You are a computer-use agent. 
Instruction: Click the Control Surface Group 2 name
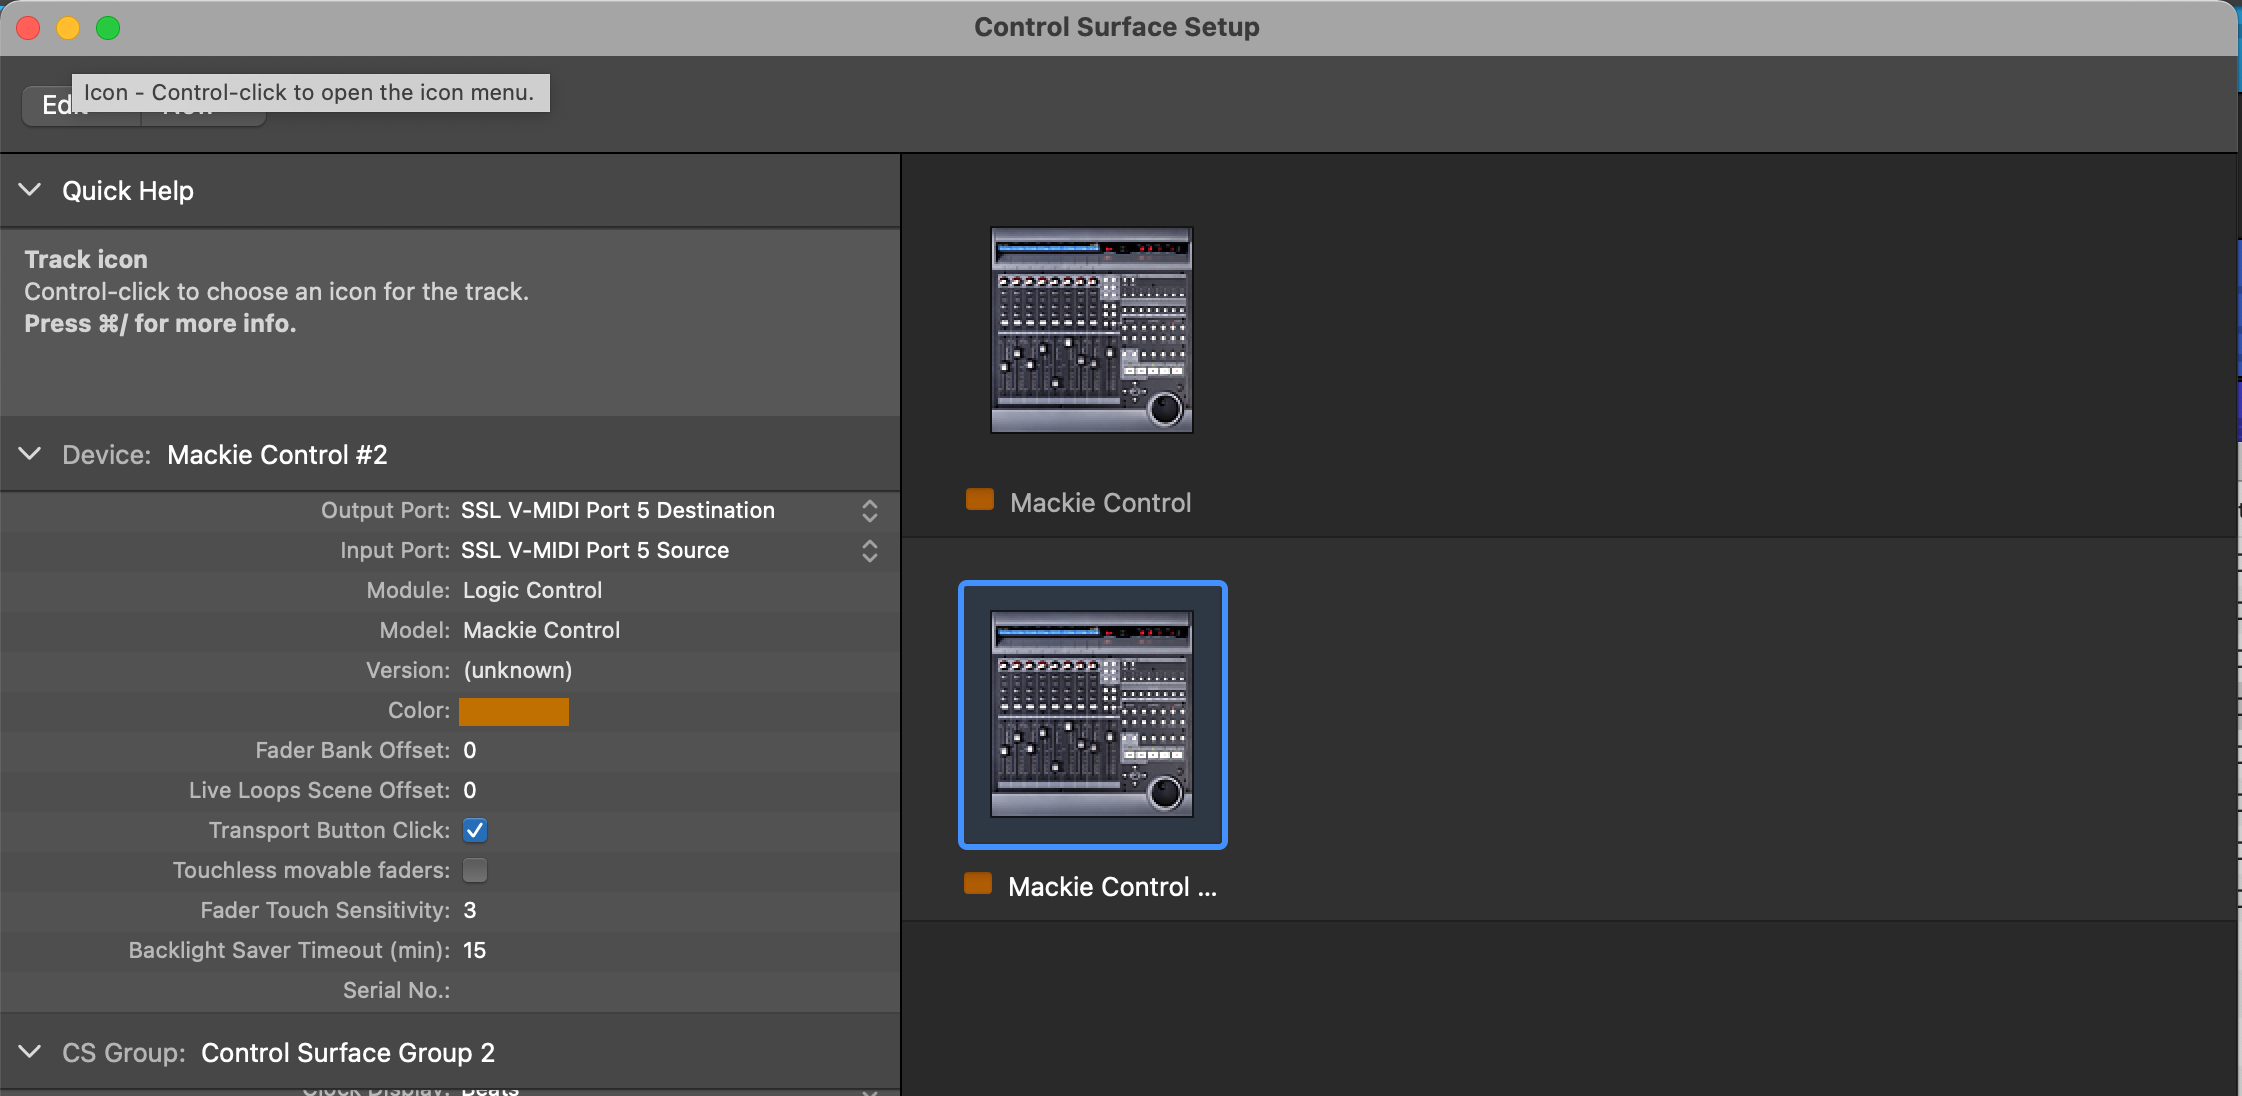(348, 1053)
